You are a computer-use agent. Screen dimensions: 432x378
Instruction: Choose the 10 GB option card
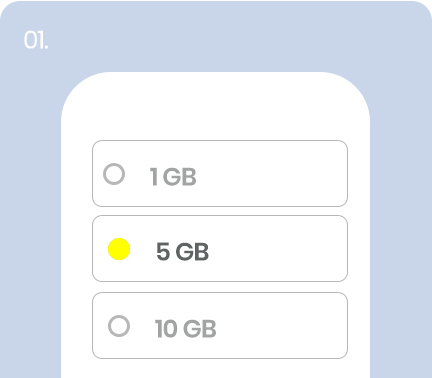pyautogui.click(x=220, y=325)
